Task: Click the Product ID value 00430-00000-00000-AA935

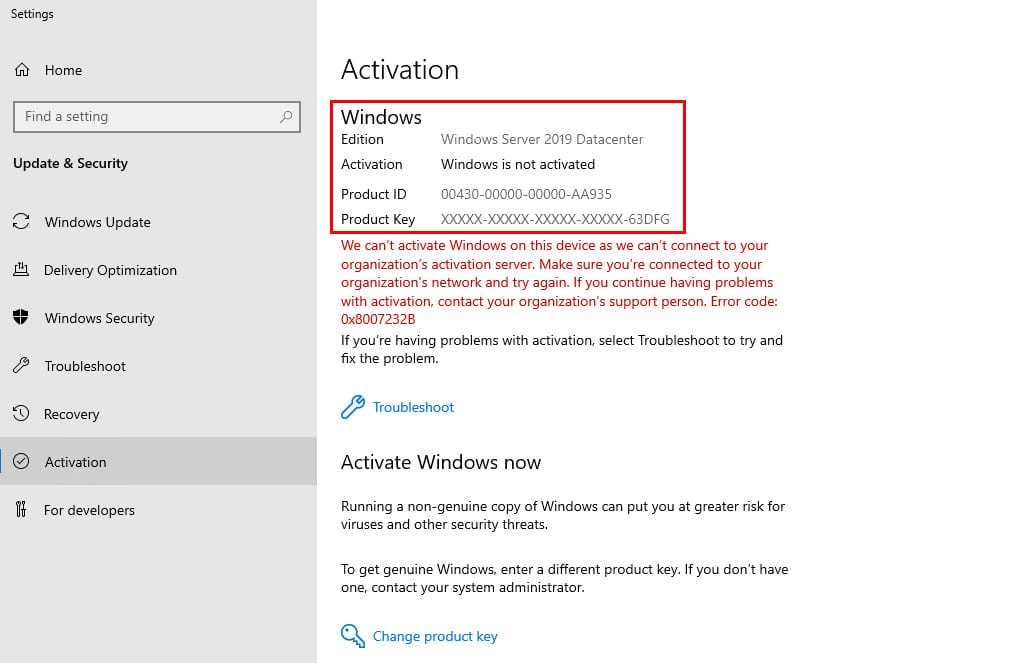Action: pos(526,194)
